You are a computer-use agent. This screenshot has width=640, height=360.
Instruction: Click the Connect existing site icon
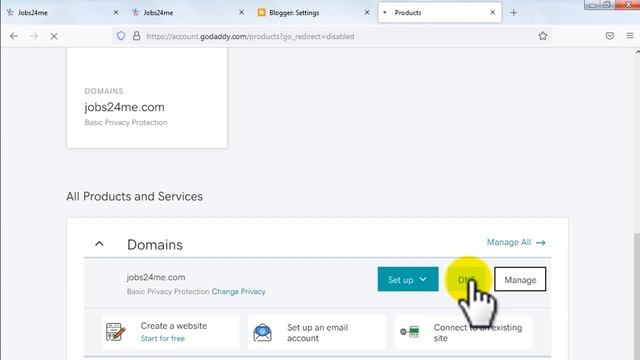(410, 332)
